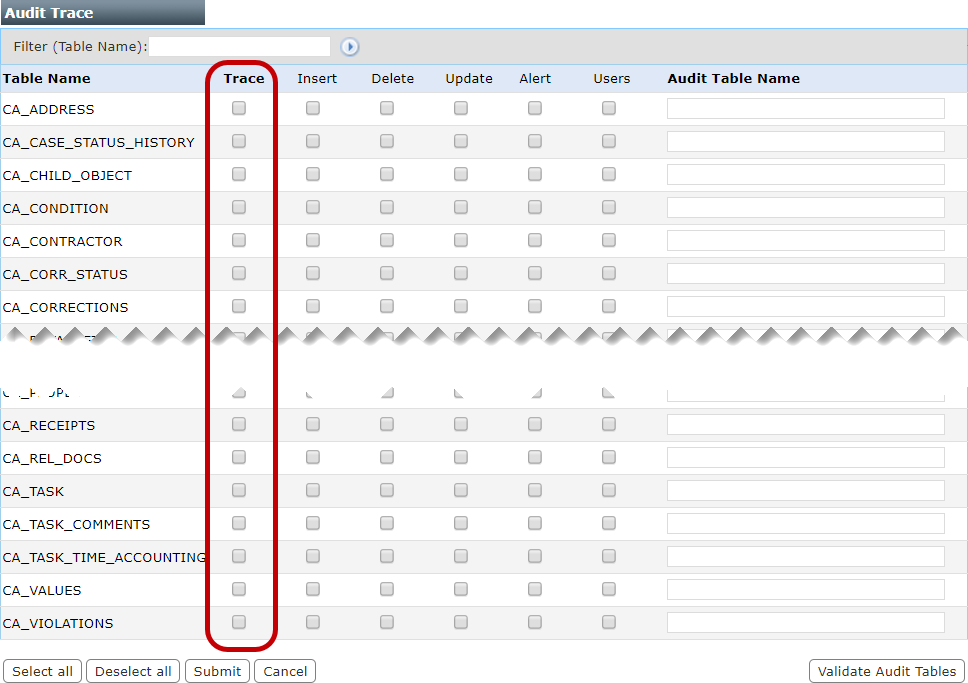Screen dimensions: 968x683
Task: Toggle Delete for CA_REL_DOCS
Action: tap(387, 458)
